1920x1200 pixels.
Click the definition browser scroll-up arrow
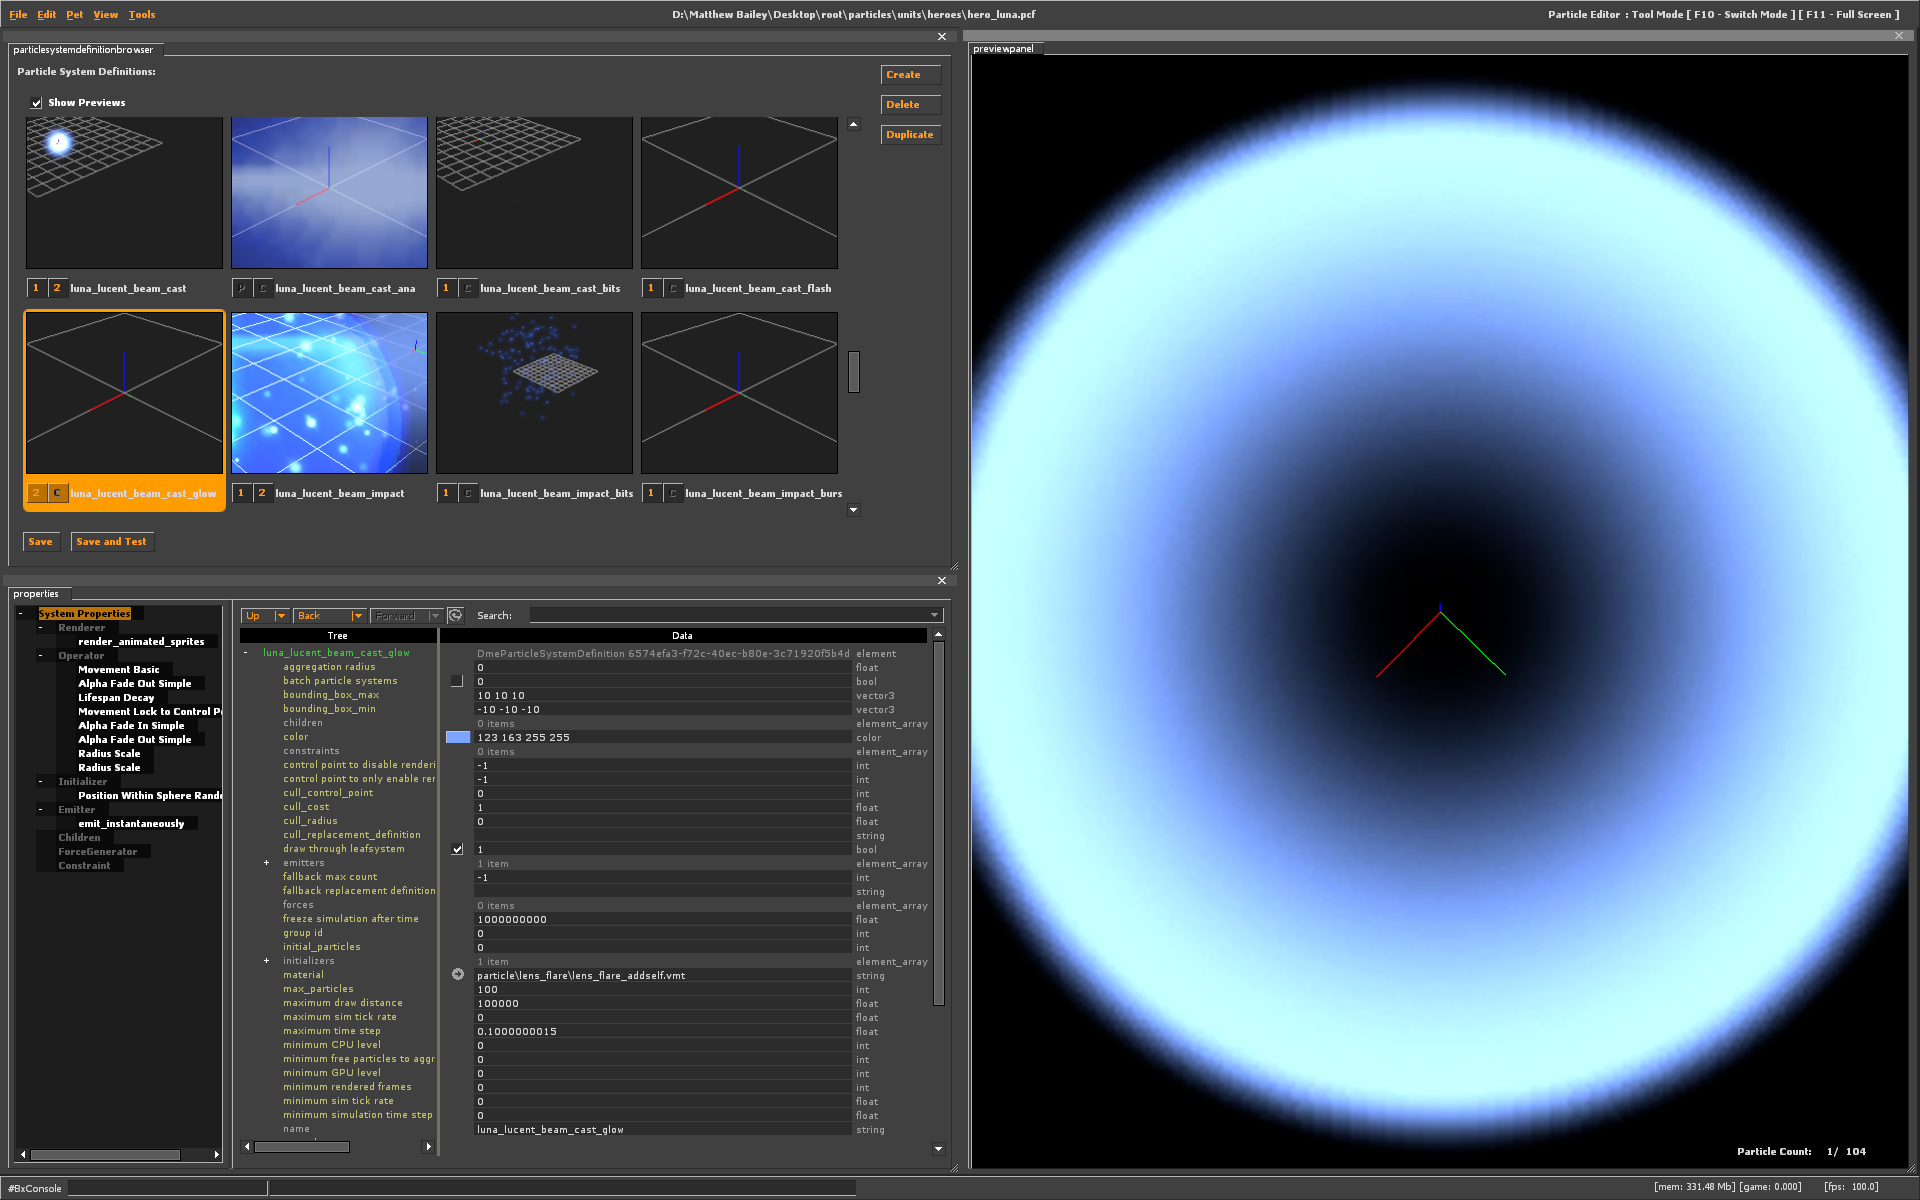pos(854,125)
